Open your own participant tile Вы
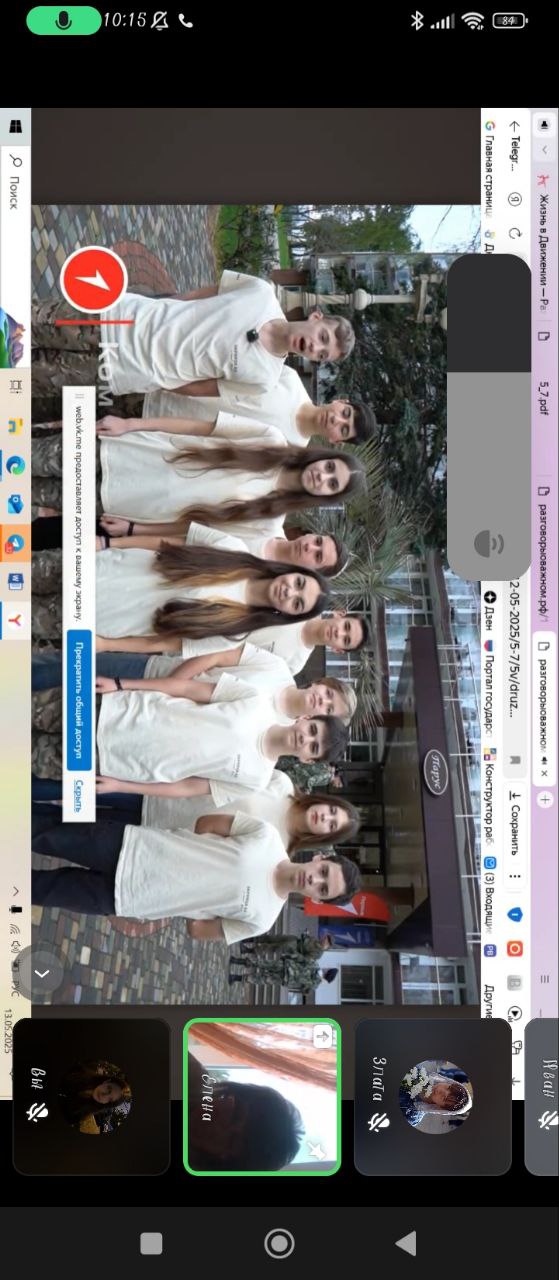Viewport: 559px width, 1280px height. [92, 1096]
